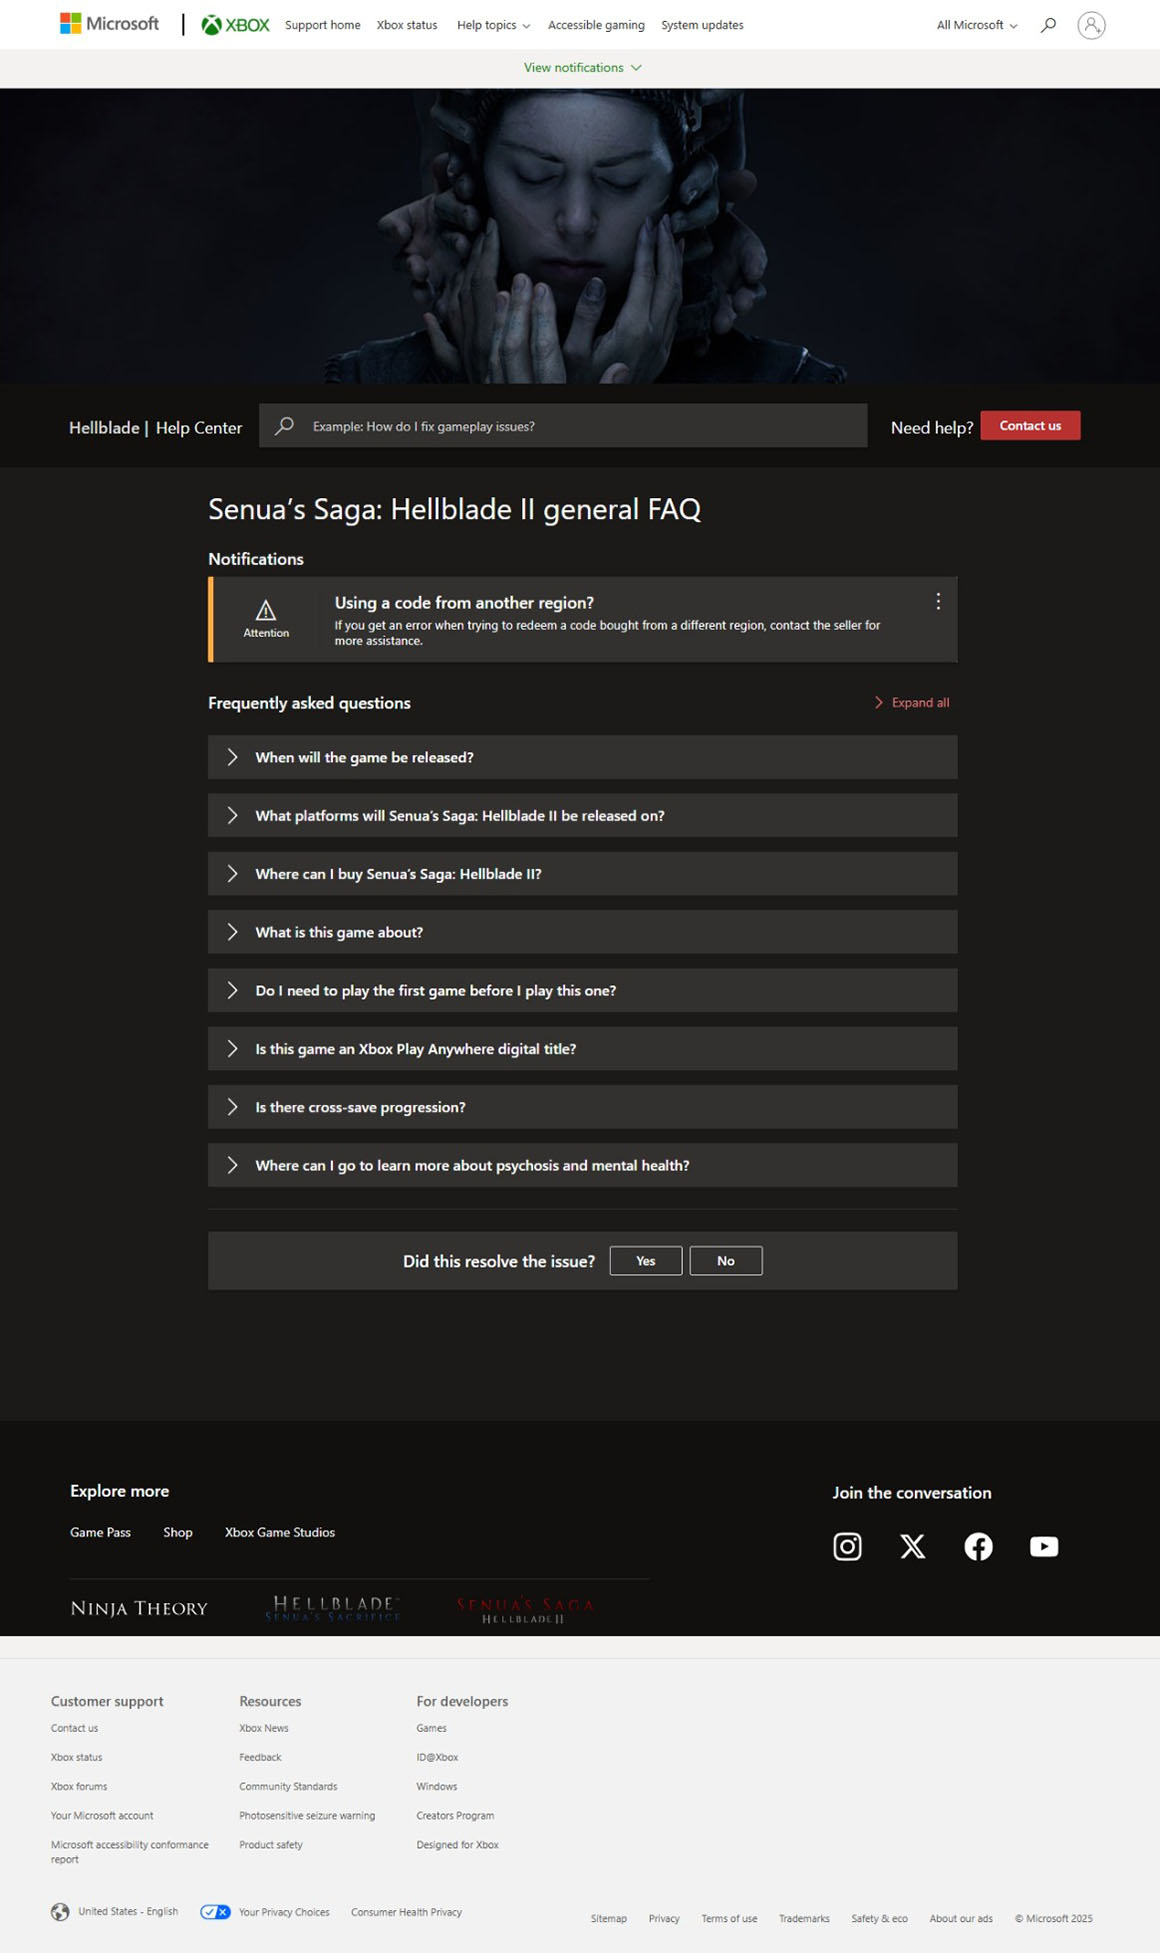The image size is (1160, 1953).
Task: Open the YouTube channel icon
Action: pos(1043,1546)
